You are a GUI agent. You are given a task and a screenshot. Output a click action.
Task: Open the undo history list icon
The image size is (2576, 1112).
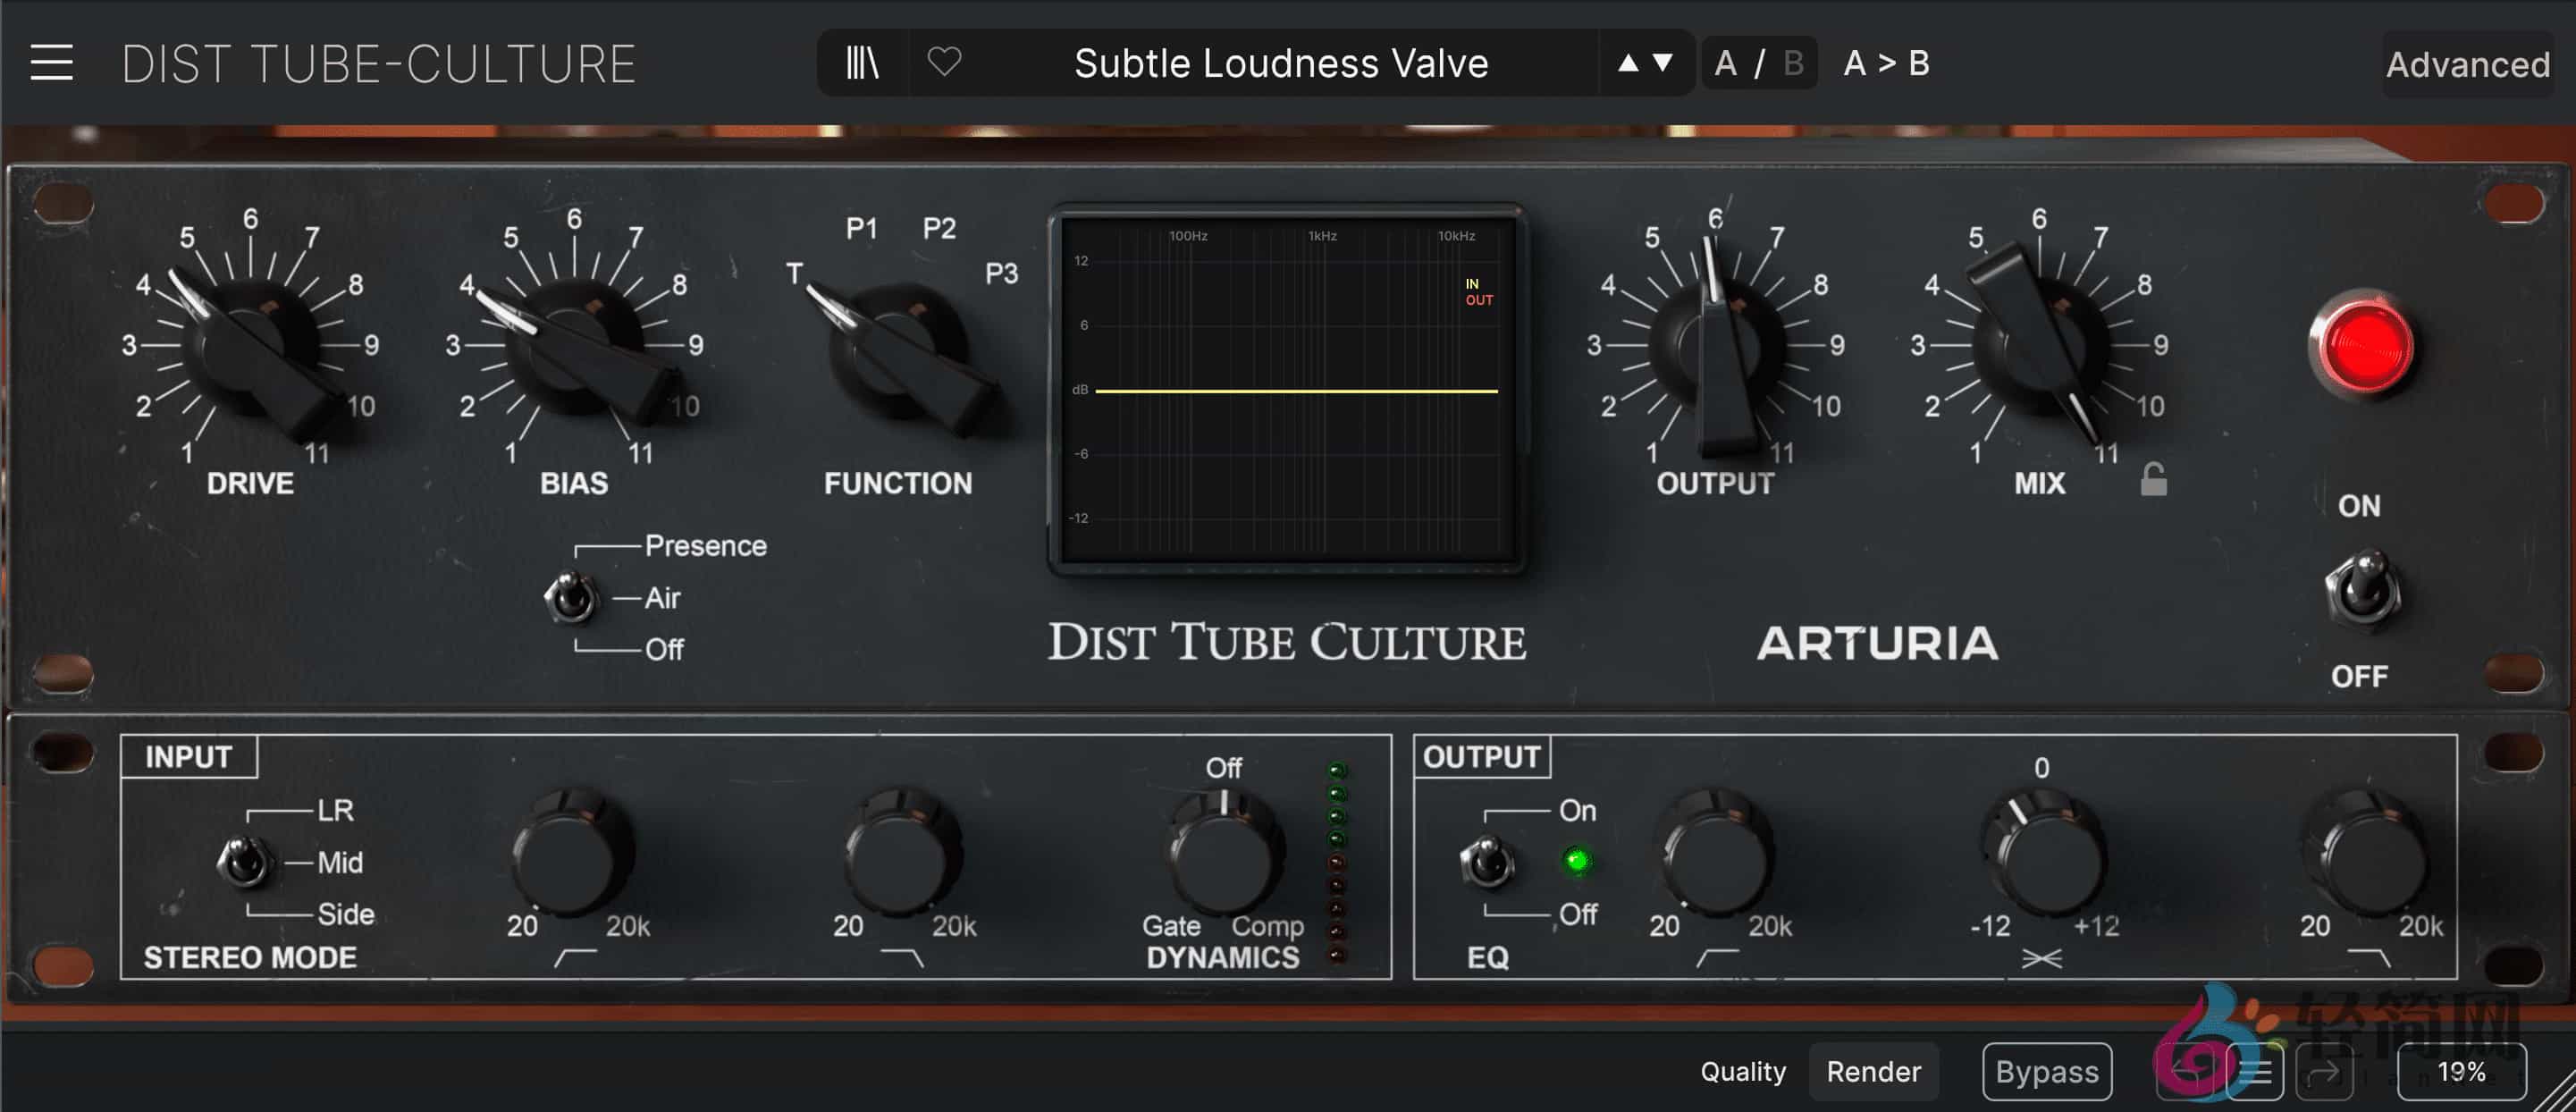tap(2255, 1072)
